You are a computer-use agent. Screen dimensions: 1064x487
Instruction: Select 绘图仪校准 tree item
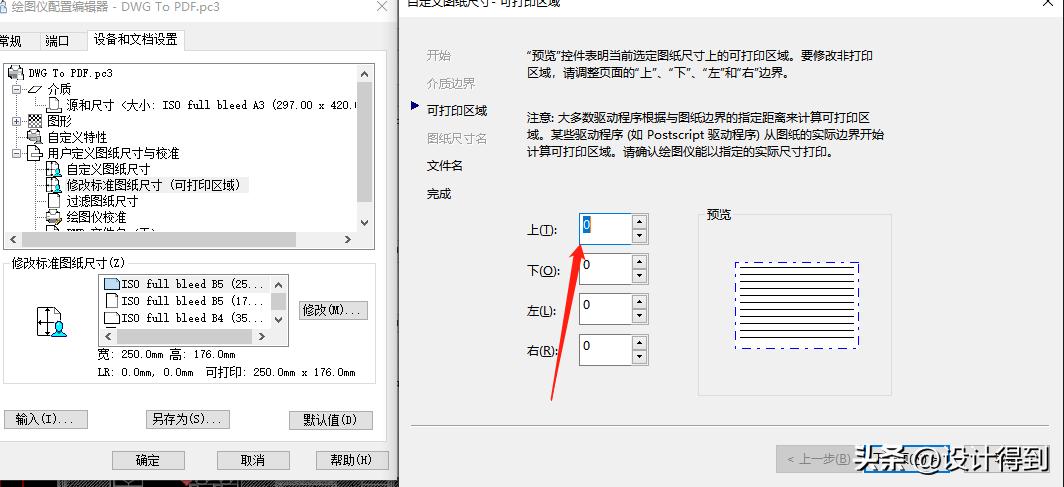coord(96,217)
